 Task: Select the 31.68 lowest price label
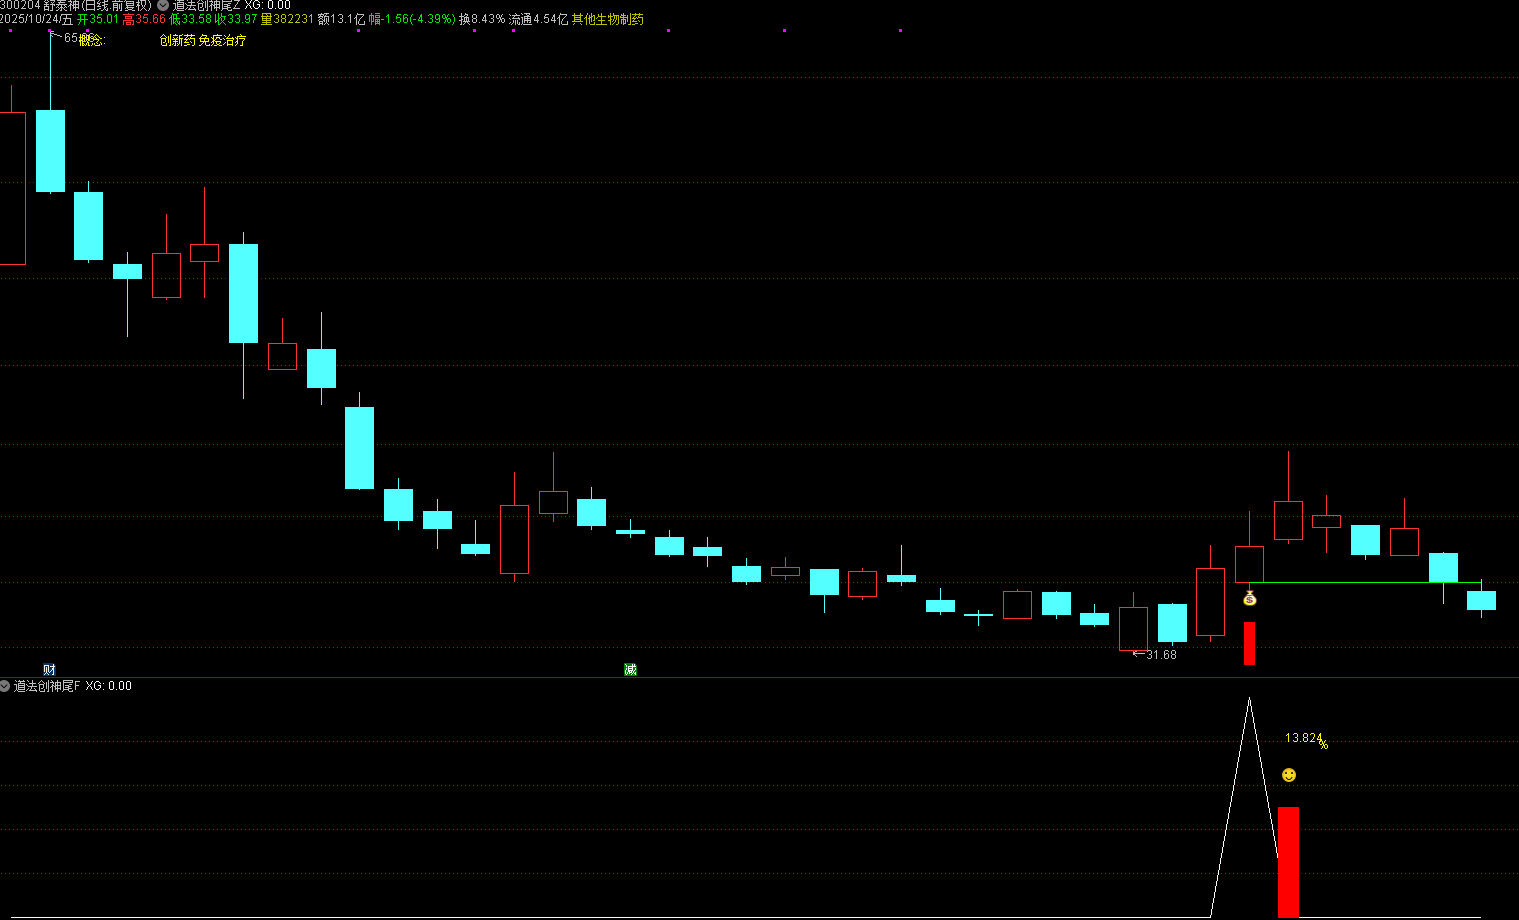[1160, 655]
